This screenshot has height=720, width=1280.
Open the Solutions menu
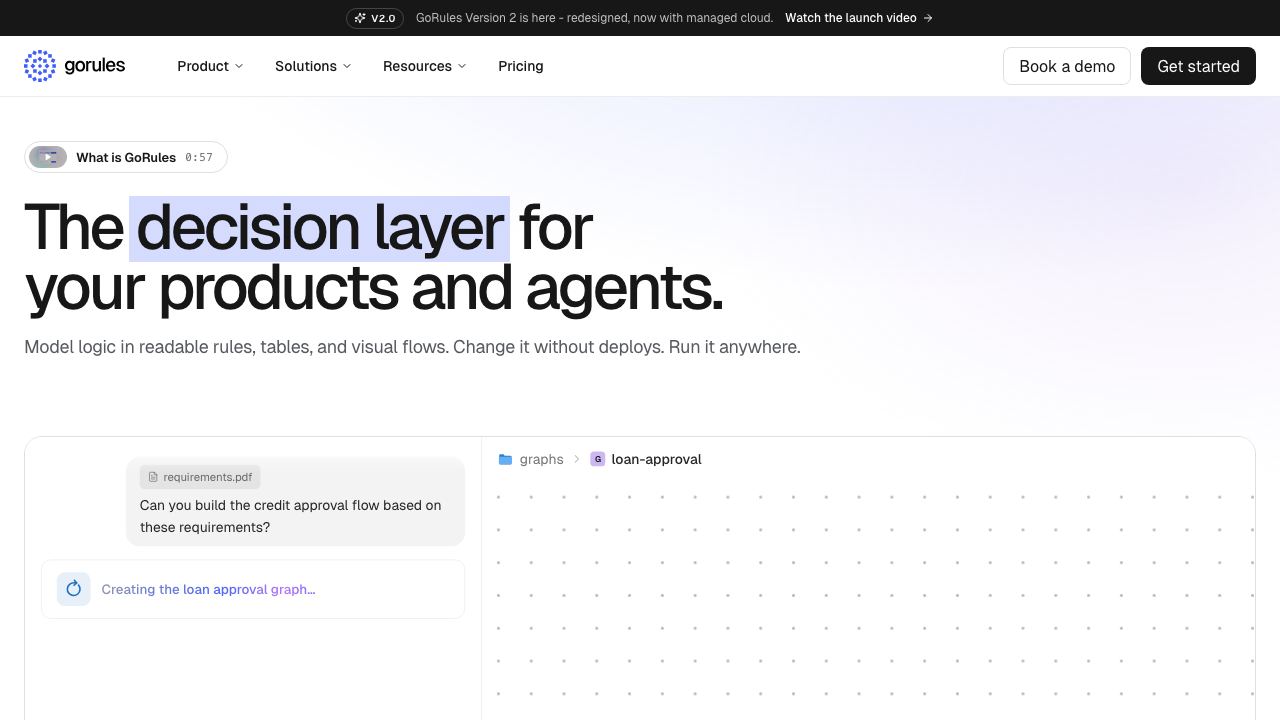pos(313,66)
